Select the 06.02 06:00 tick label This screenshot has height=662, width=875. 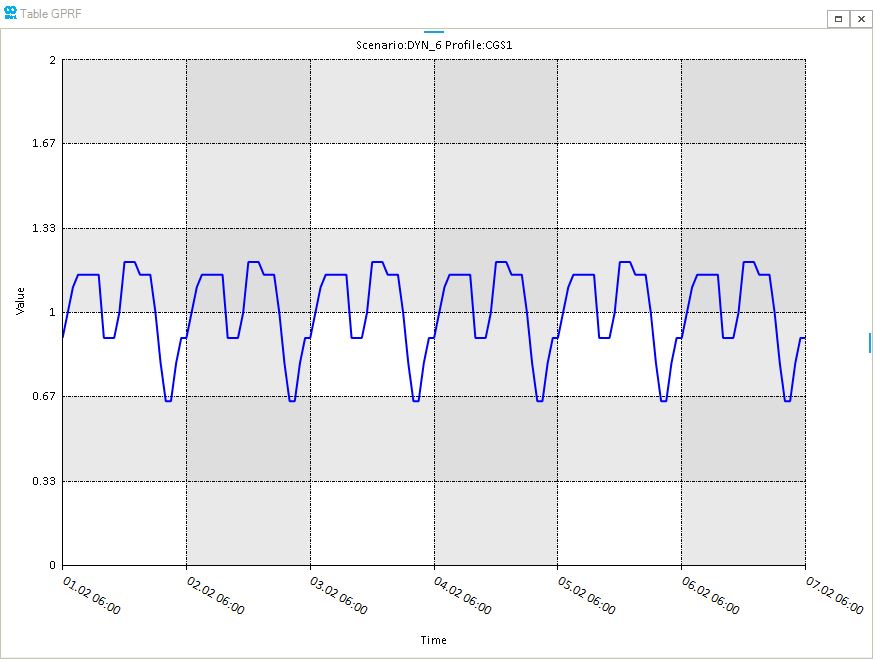[713, 593]
